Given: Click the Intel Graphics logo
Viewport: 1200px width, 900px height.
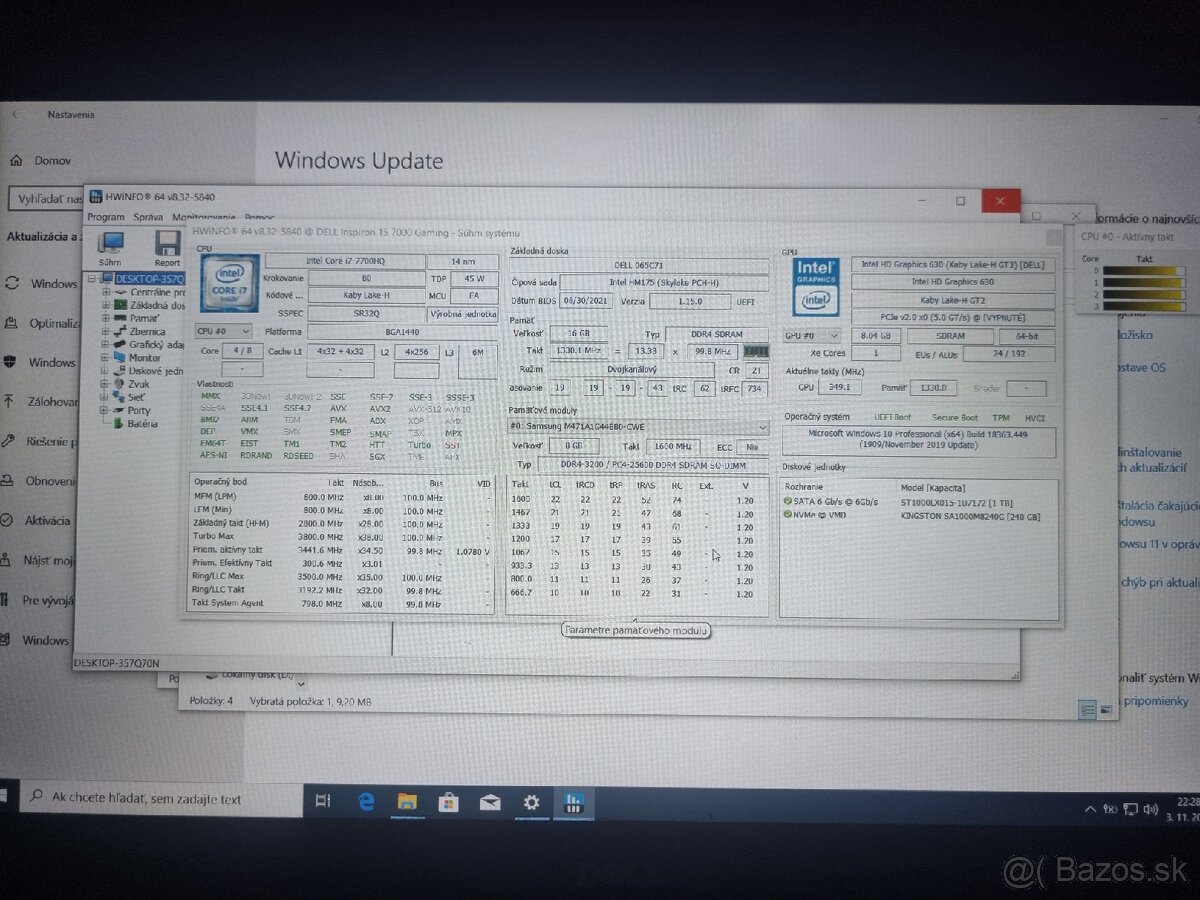Looking at the screenshot, I should [815, 286].
